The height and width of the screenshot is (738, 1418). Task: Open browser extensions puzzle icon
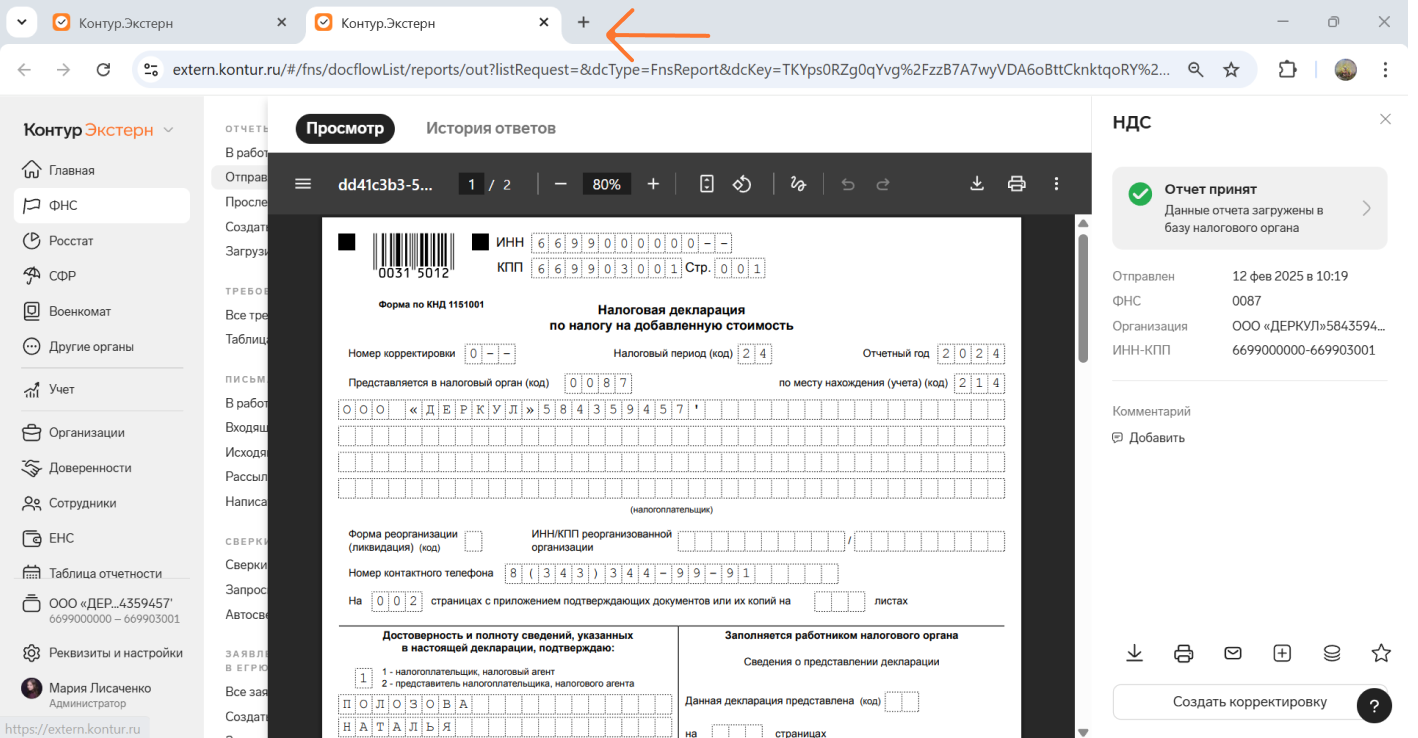pos(1287,69)
